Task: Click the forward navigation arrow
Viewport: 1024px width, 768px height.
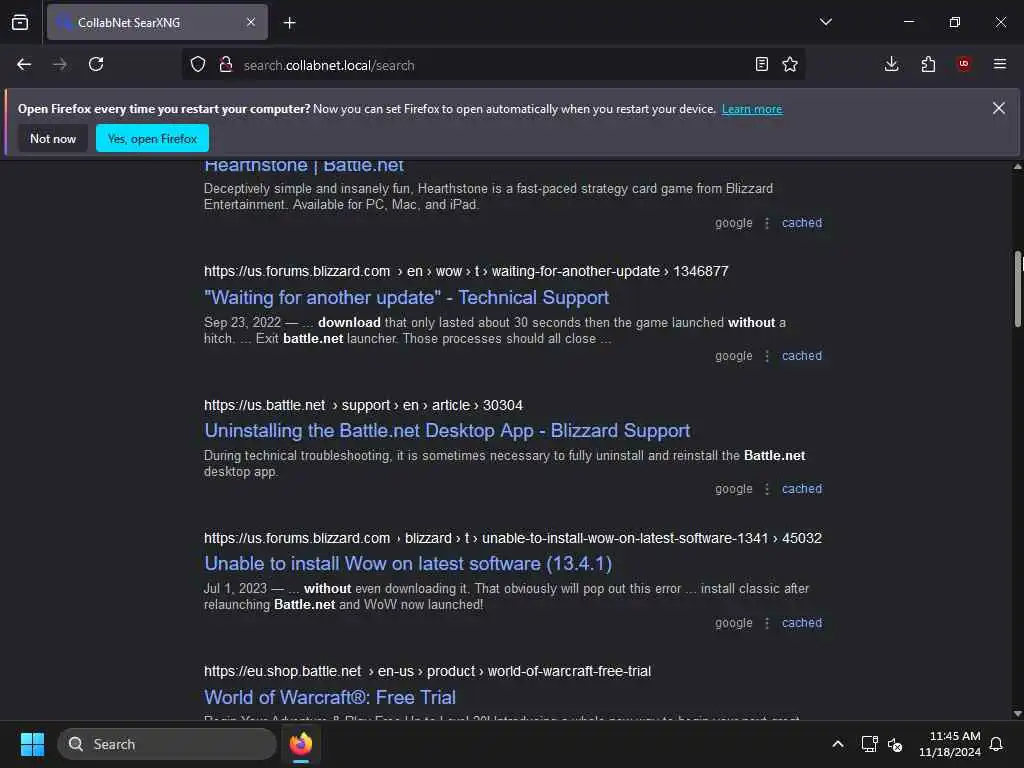Action: [x=59, y=64]
